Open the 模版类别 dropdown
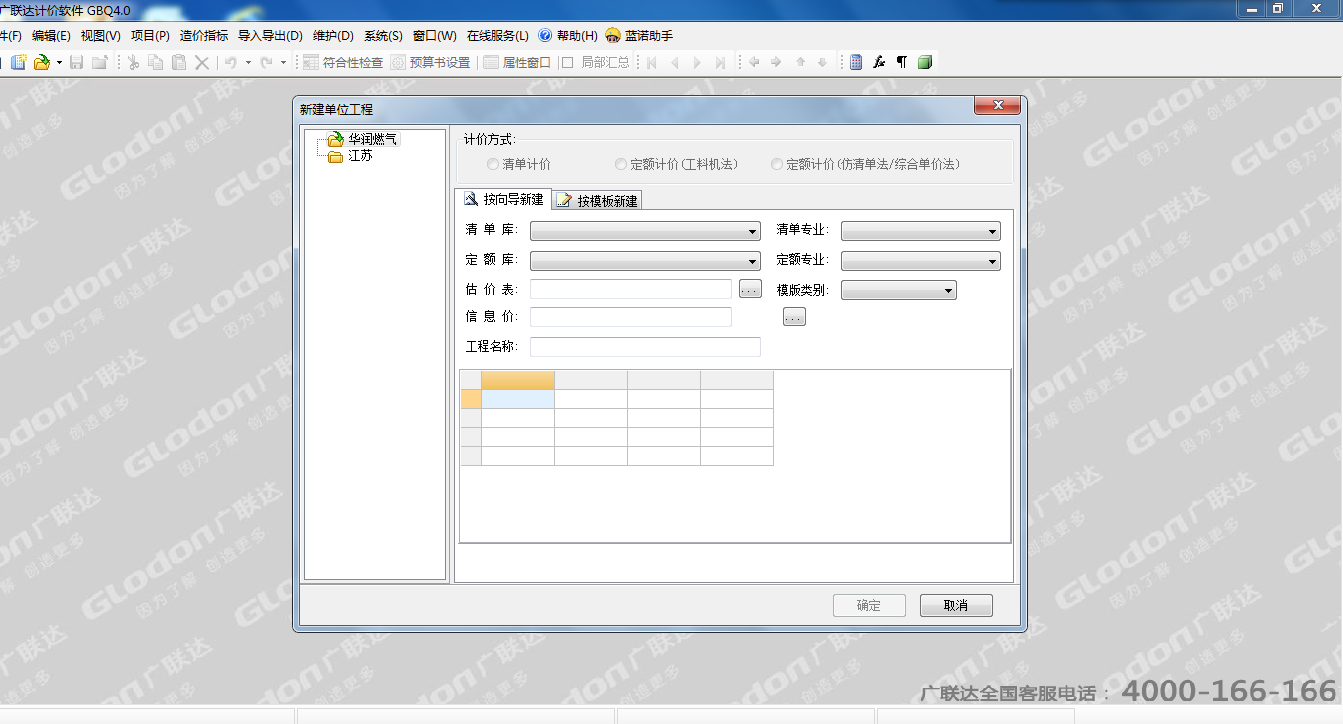Screen dimensions: 1343x724 tap(899, 290)
